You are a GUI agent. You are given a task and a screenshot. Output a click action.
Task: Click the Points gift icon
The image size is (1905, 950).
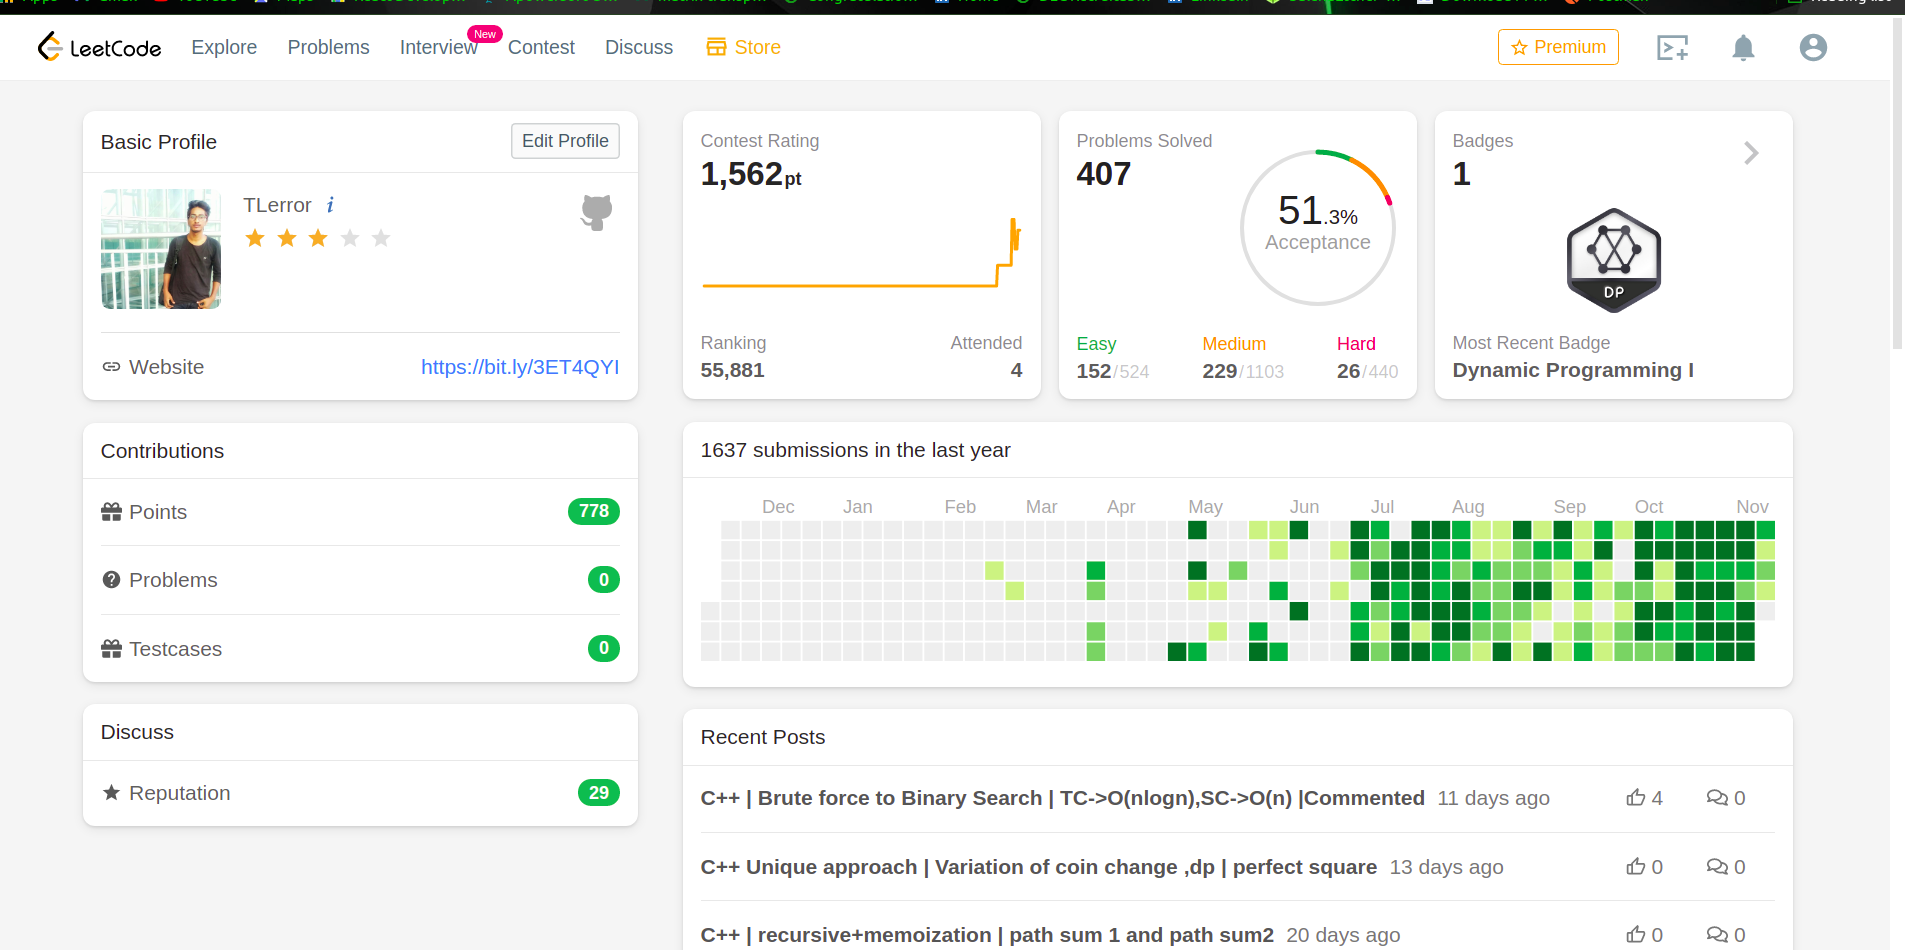click(111, 512)
